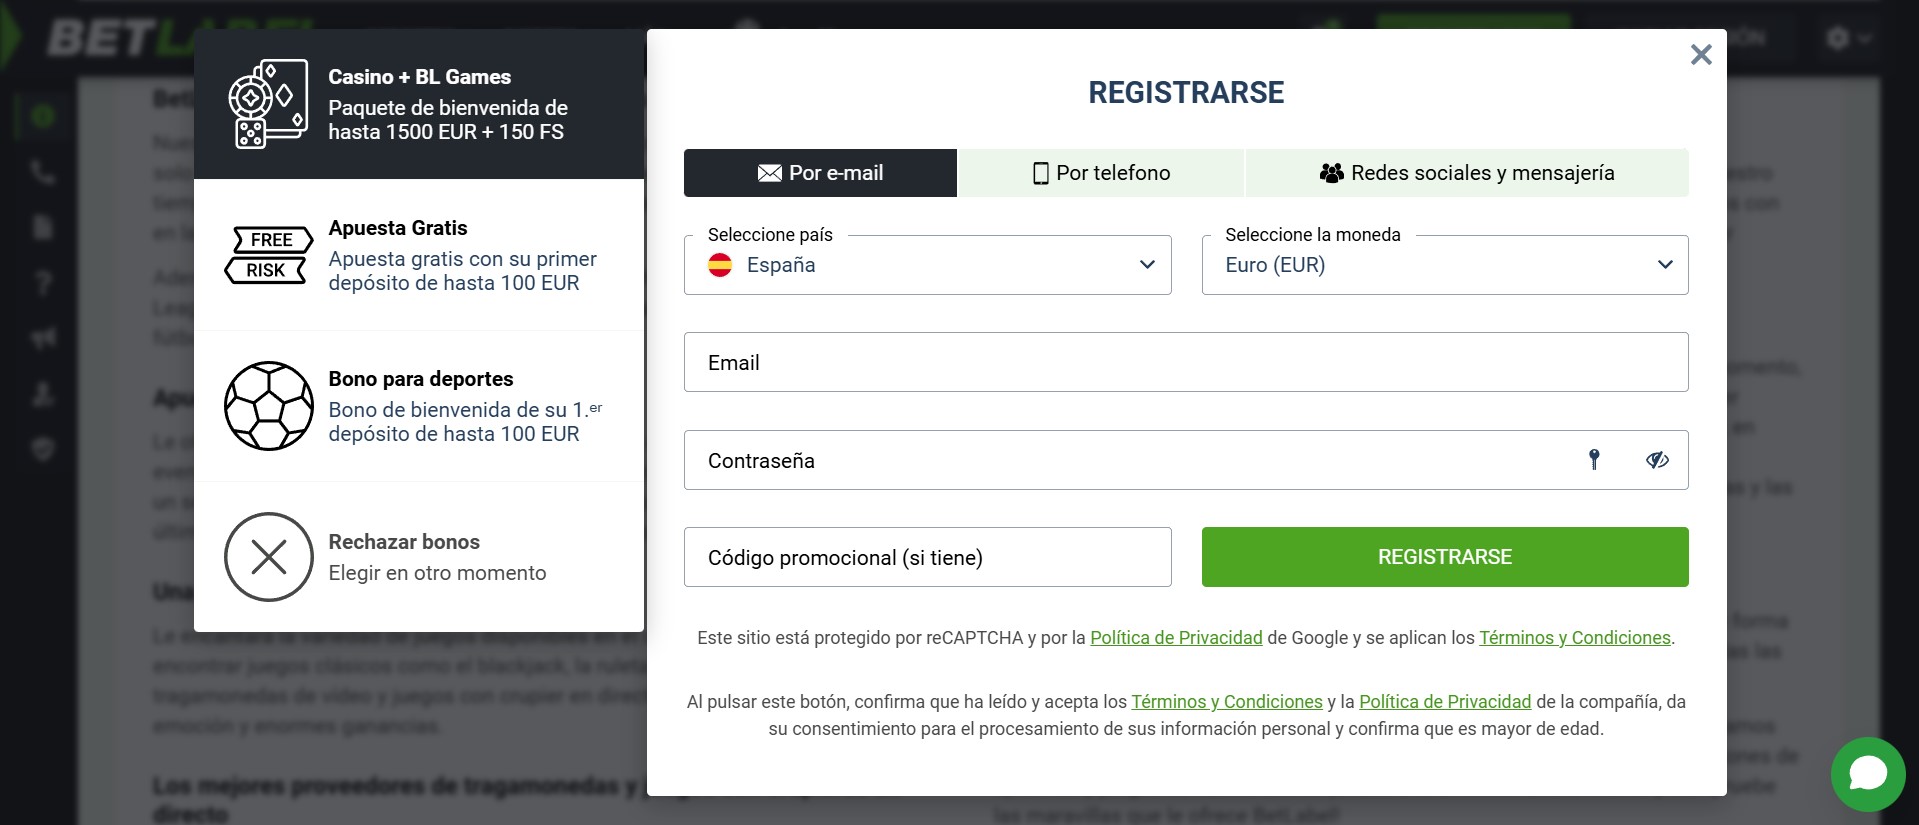The width and height of the screenshot is (1919, 825).
Task: Open the live chat bubble
Action: [x=1867, y=774]
